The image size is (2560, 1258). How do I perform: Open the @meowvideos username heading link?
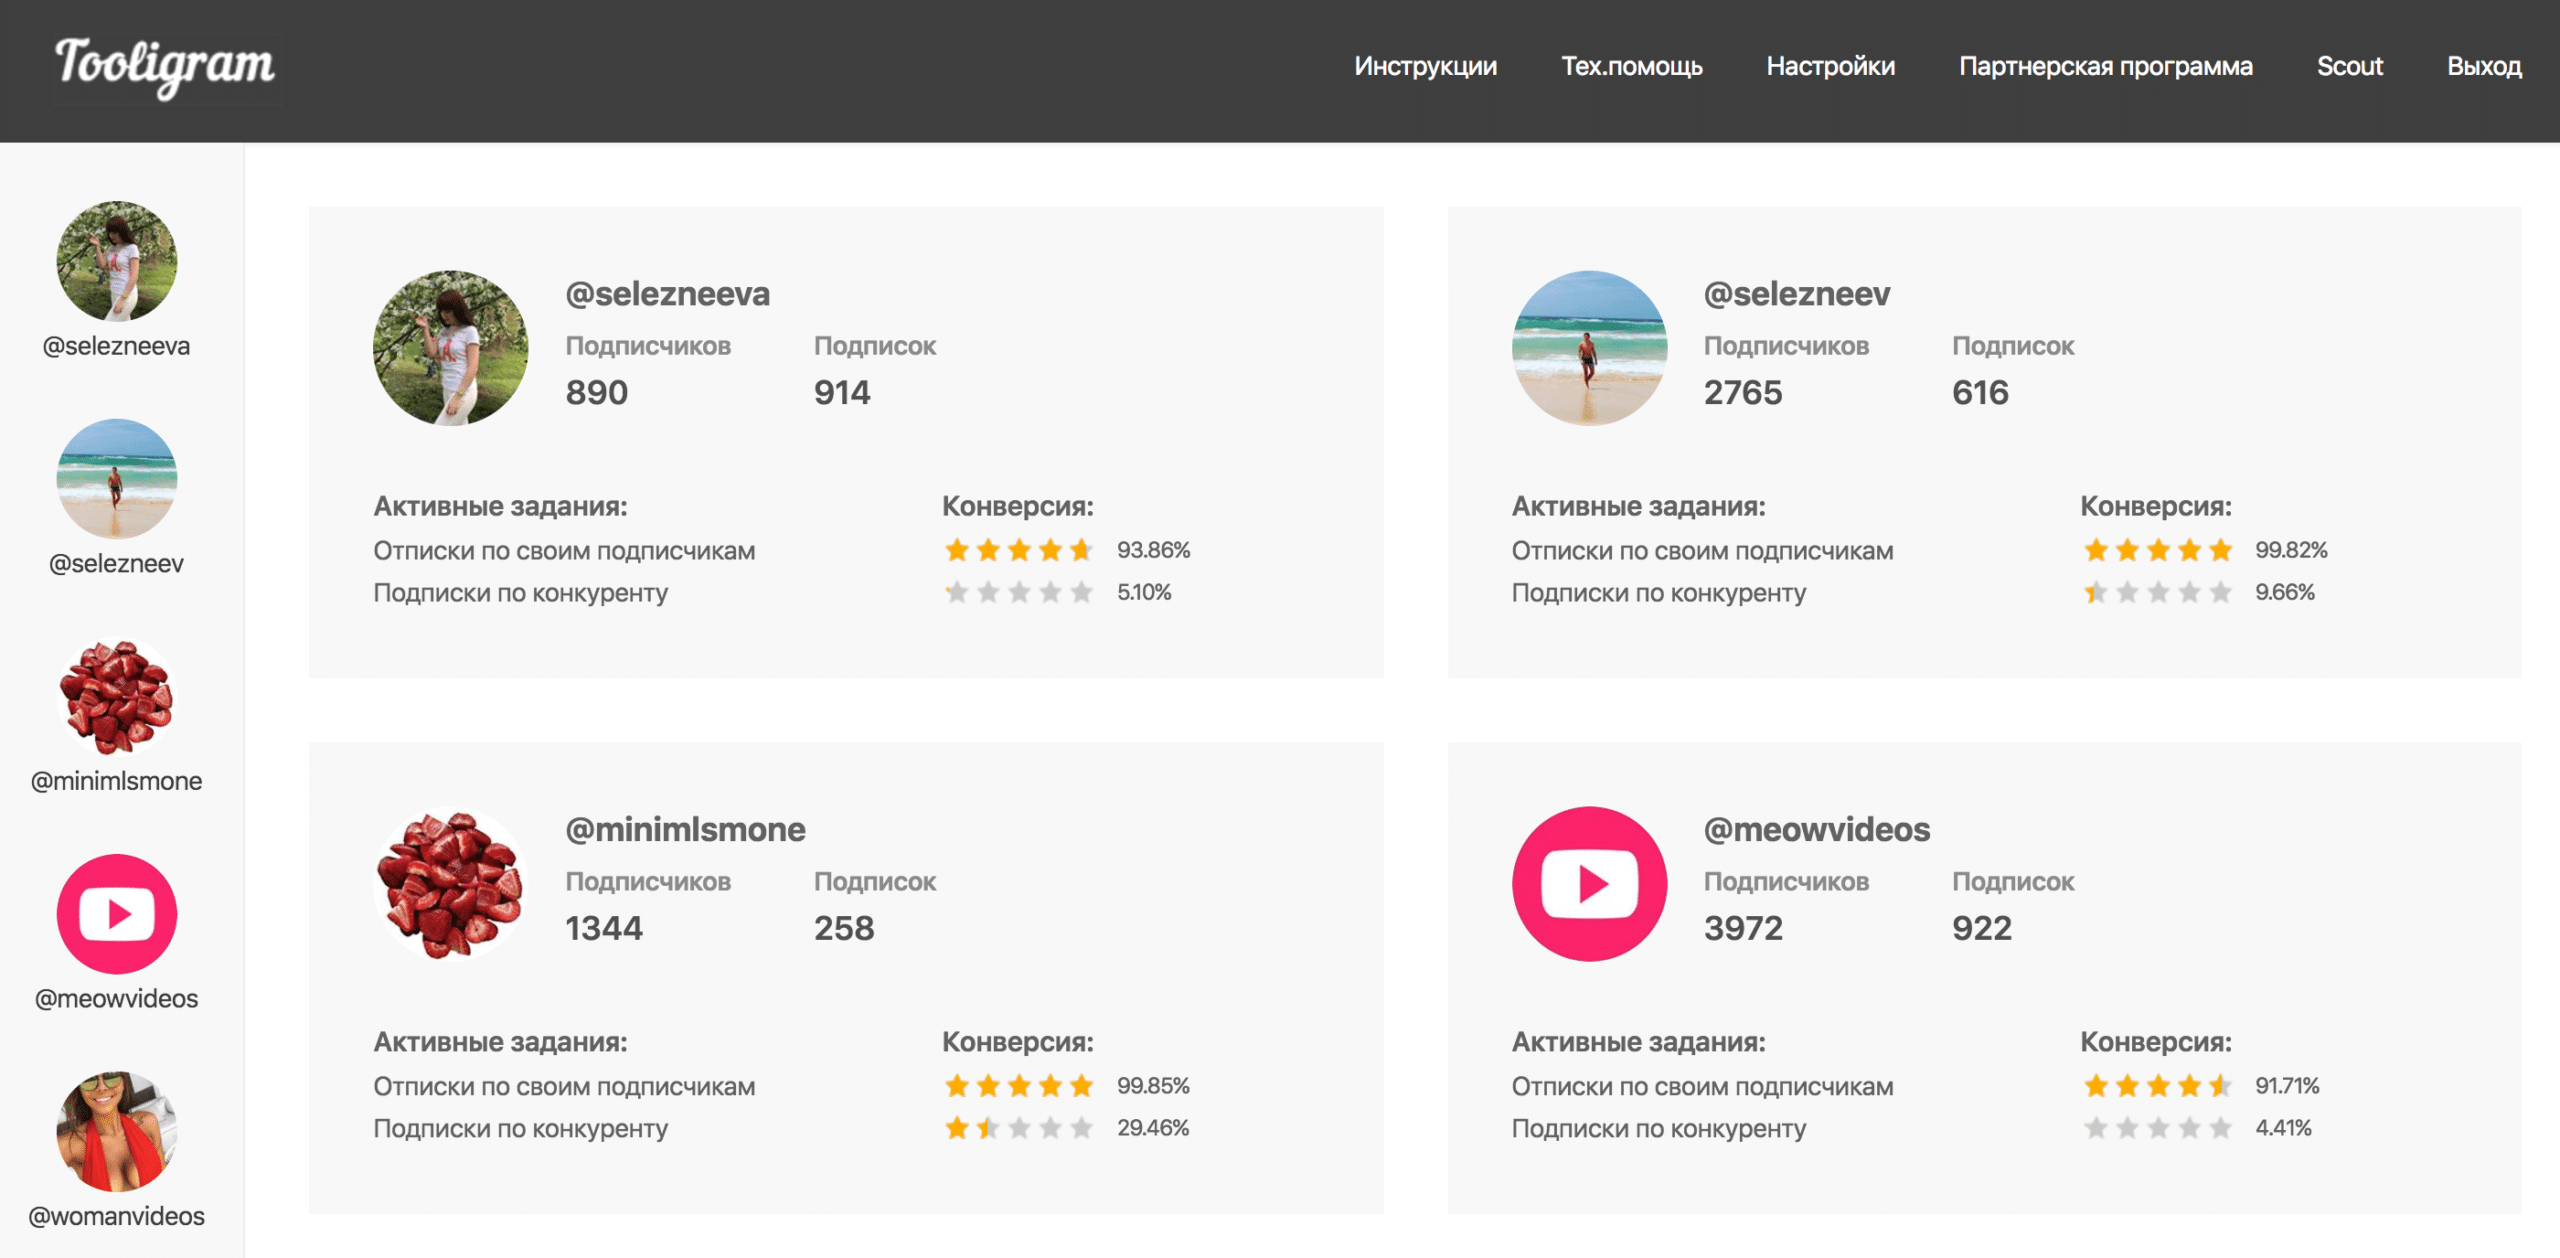coord(1816,830)
